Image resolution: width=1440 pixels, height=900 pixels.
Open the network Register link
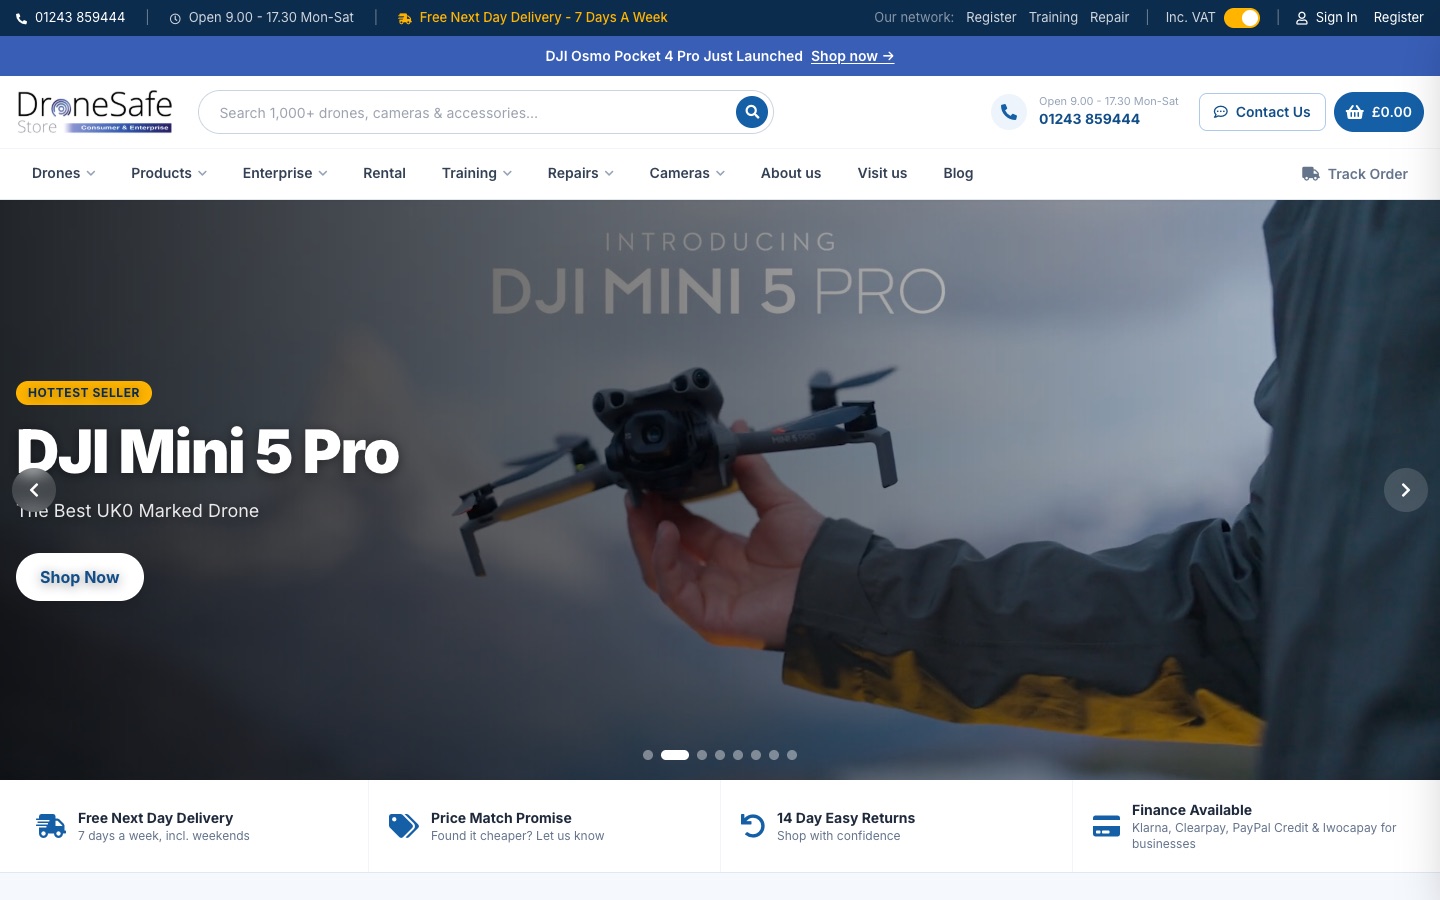(x=991, y=18)
